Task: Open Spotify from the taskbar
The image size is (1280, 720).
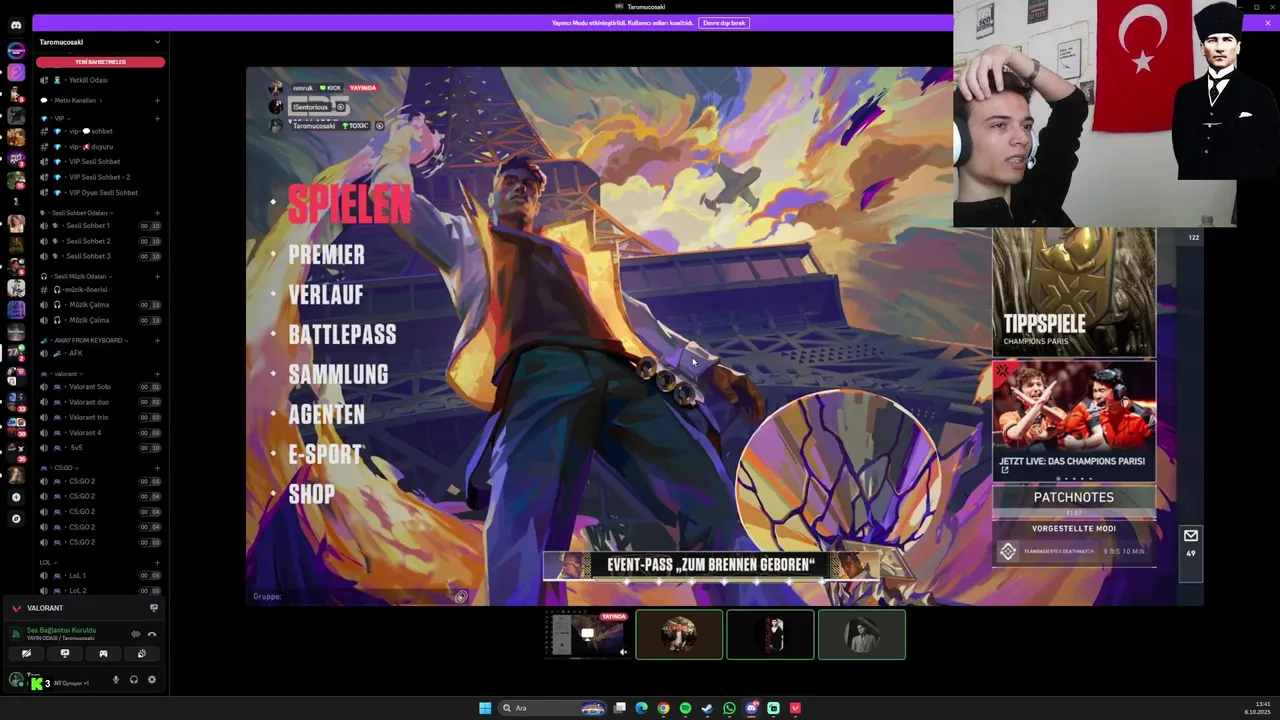Action: coord(685,708)
